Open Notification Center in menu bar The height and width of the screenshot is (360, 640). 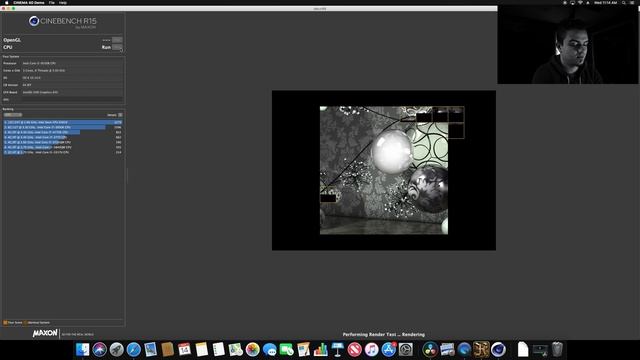[x=632, y=2]
